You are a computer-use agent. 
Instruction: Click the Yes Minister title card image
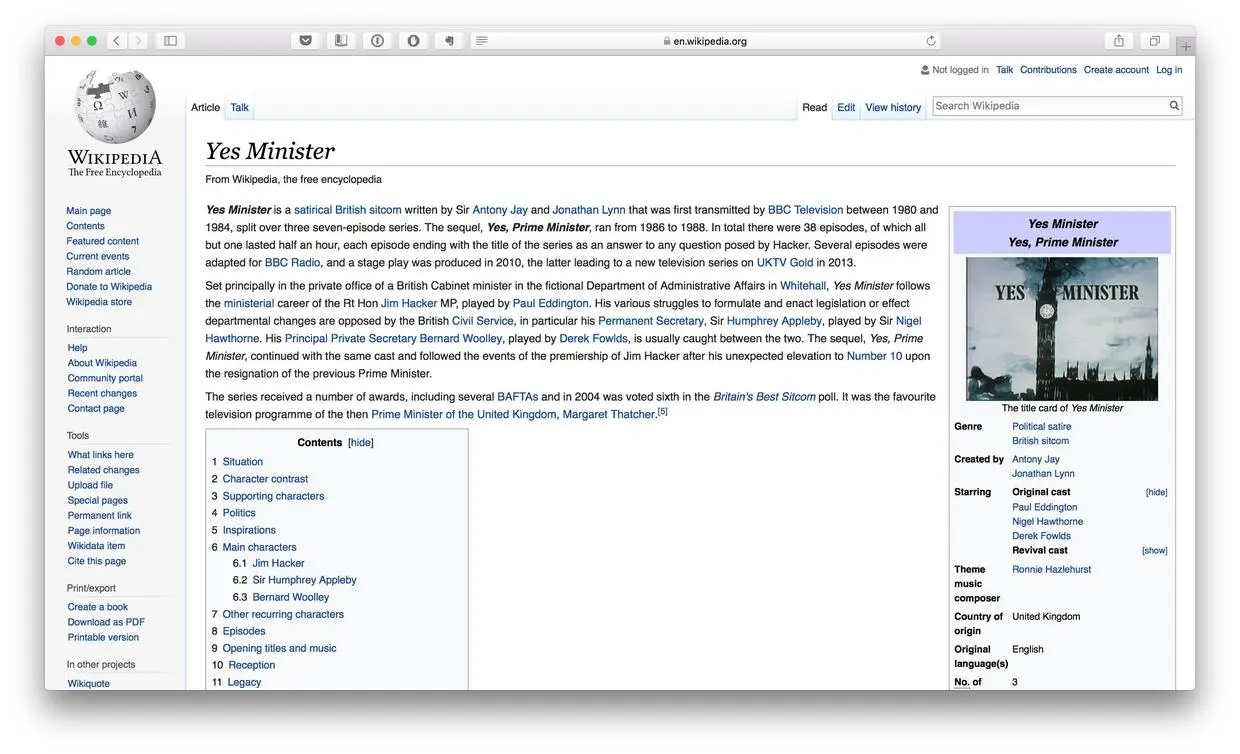point(1062,329)
